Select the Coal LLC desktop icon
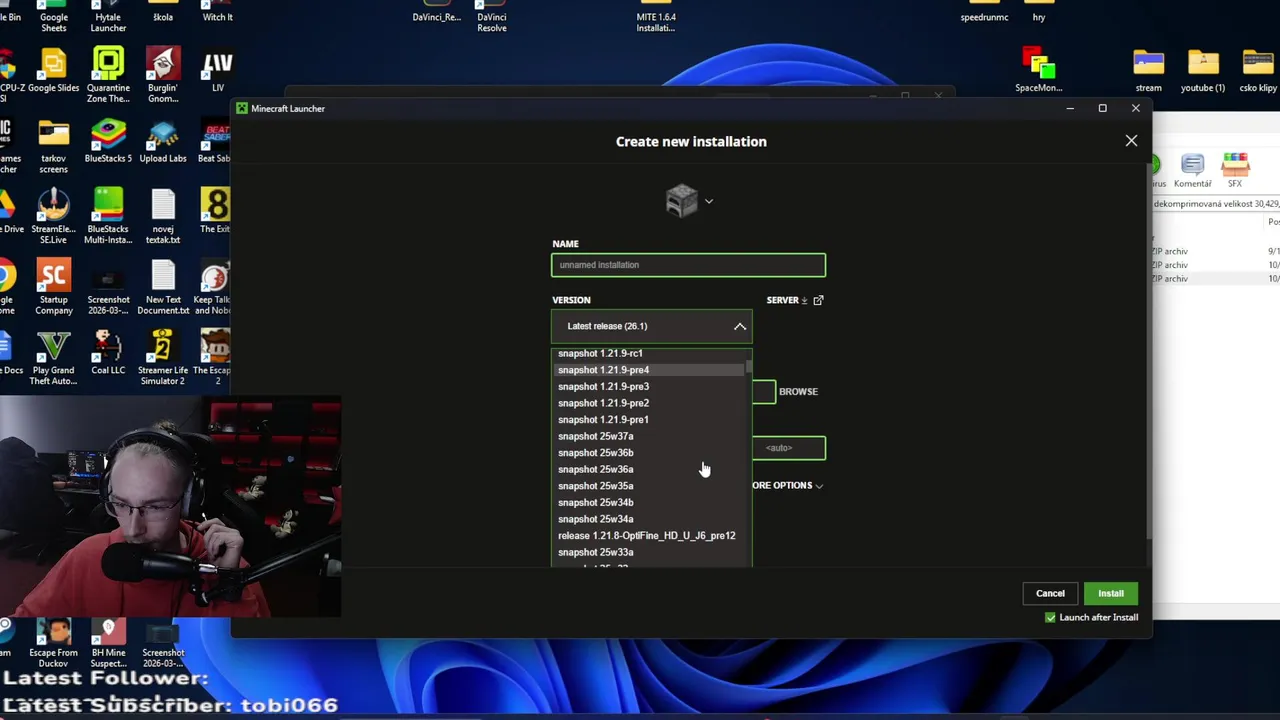The width and height of the screenshot is (1280, 720). (108, 352)
